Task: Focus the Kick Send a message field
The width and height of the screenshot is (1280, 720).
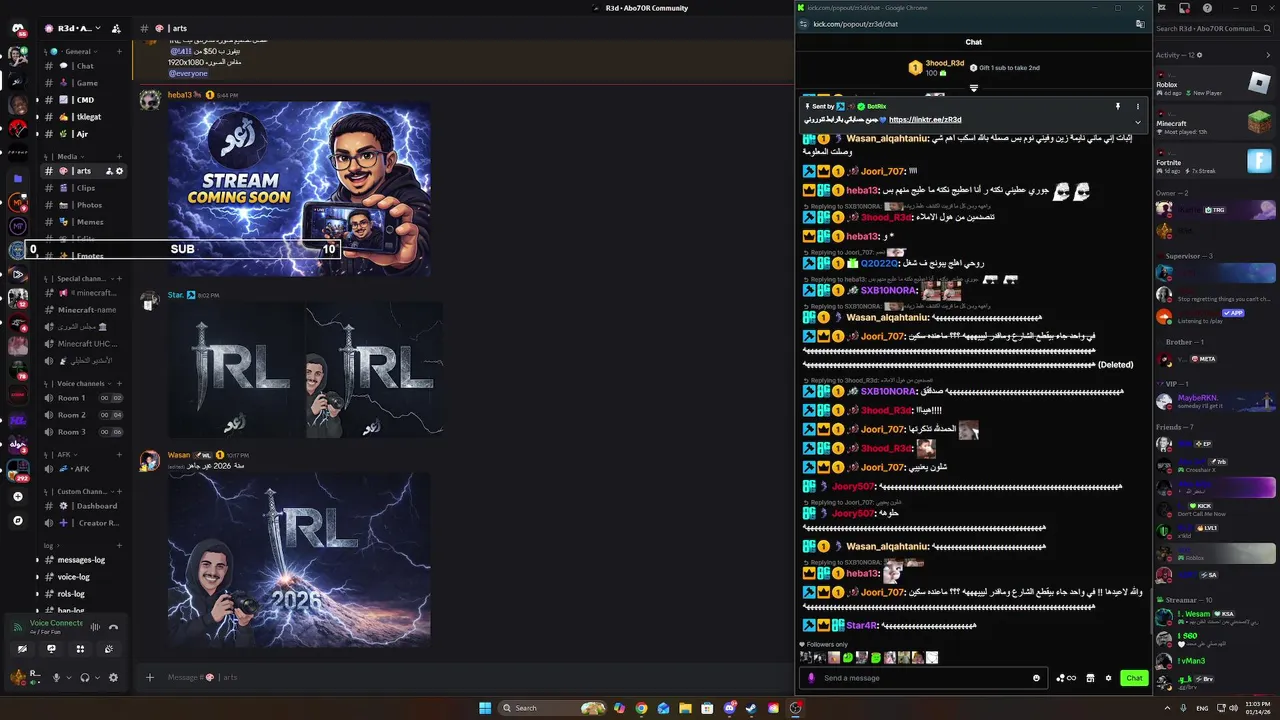Action: tap(923, 678)
